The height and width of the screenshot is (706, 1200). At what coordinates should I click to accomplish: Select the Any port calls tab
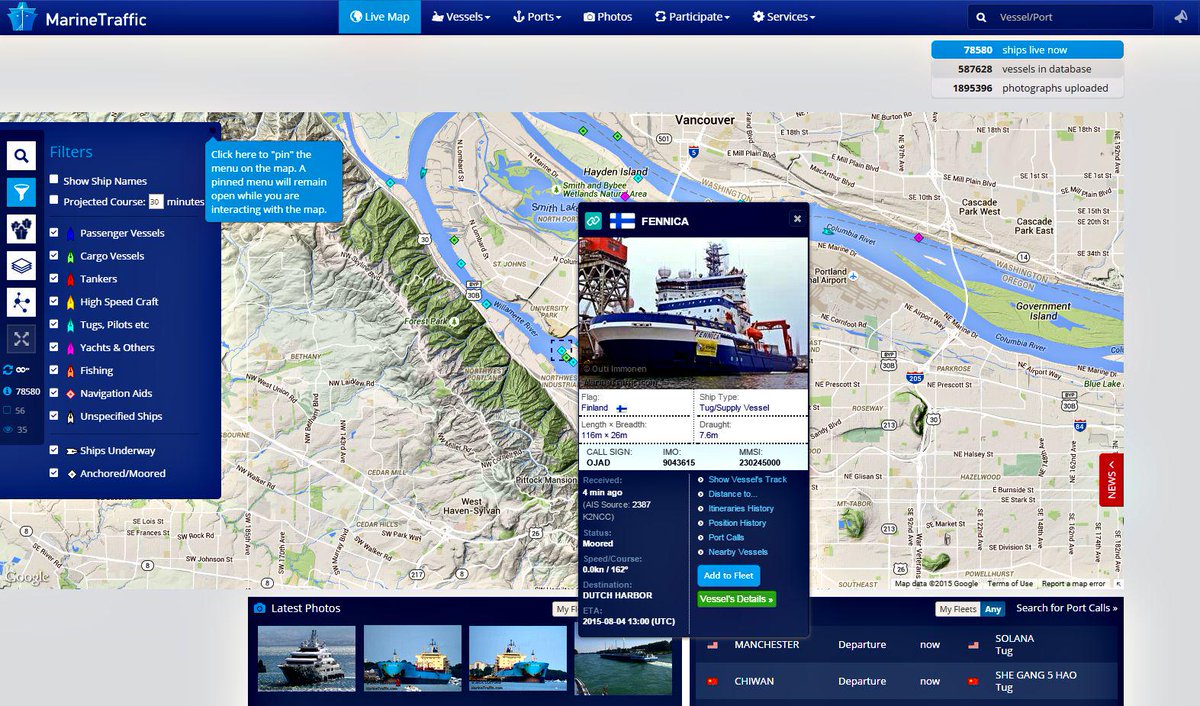click(x=992, y=609)
